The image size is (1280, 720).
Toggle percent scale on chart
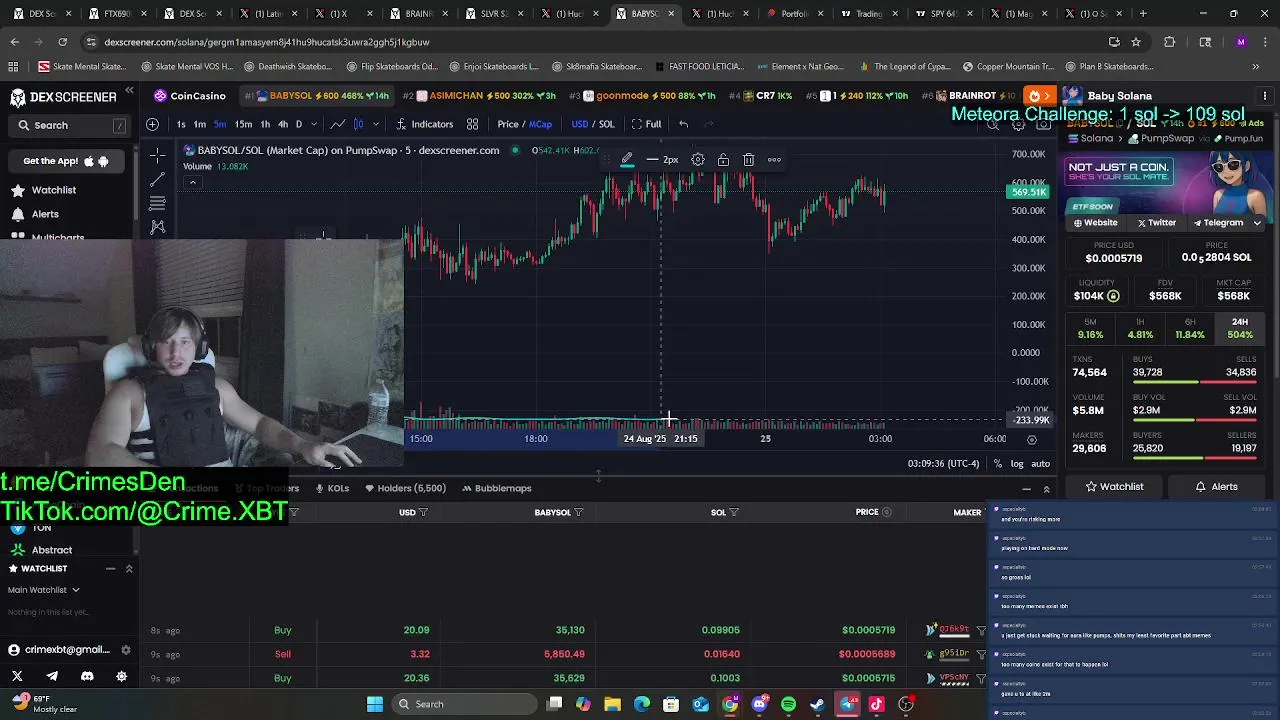pos(997,464)
